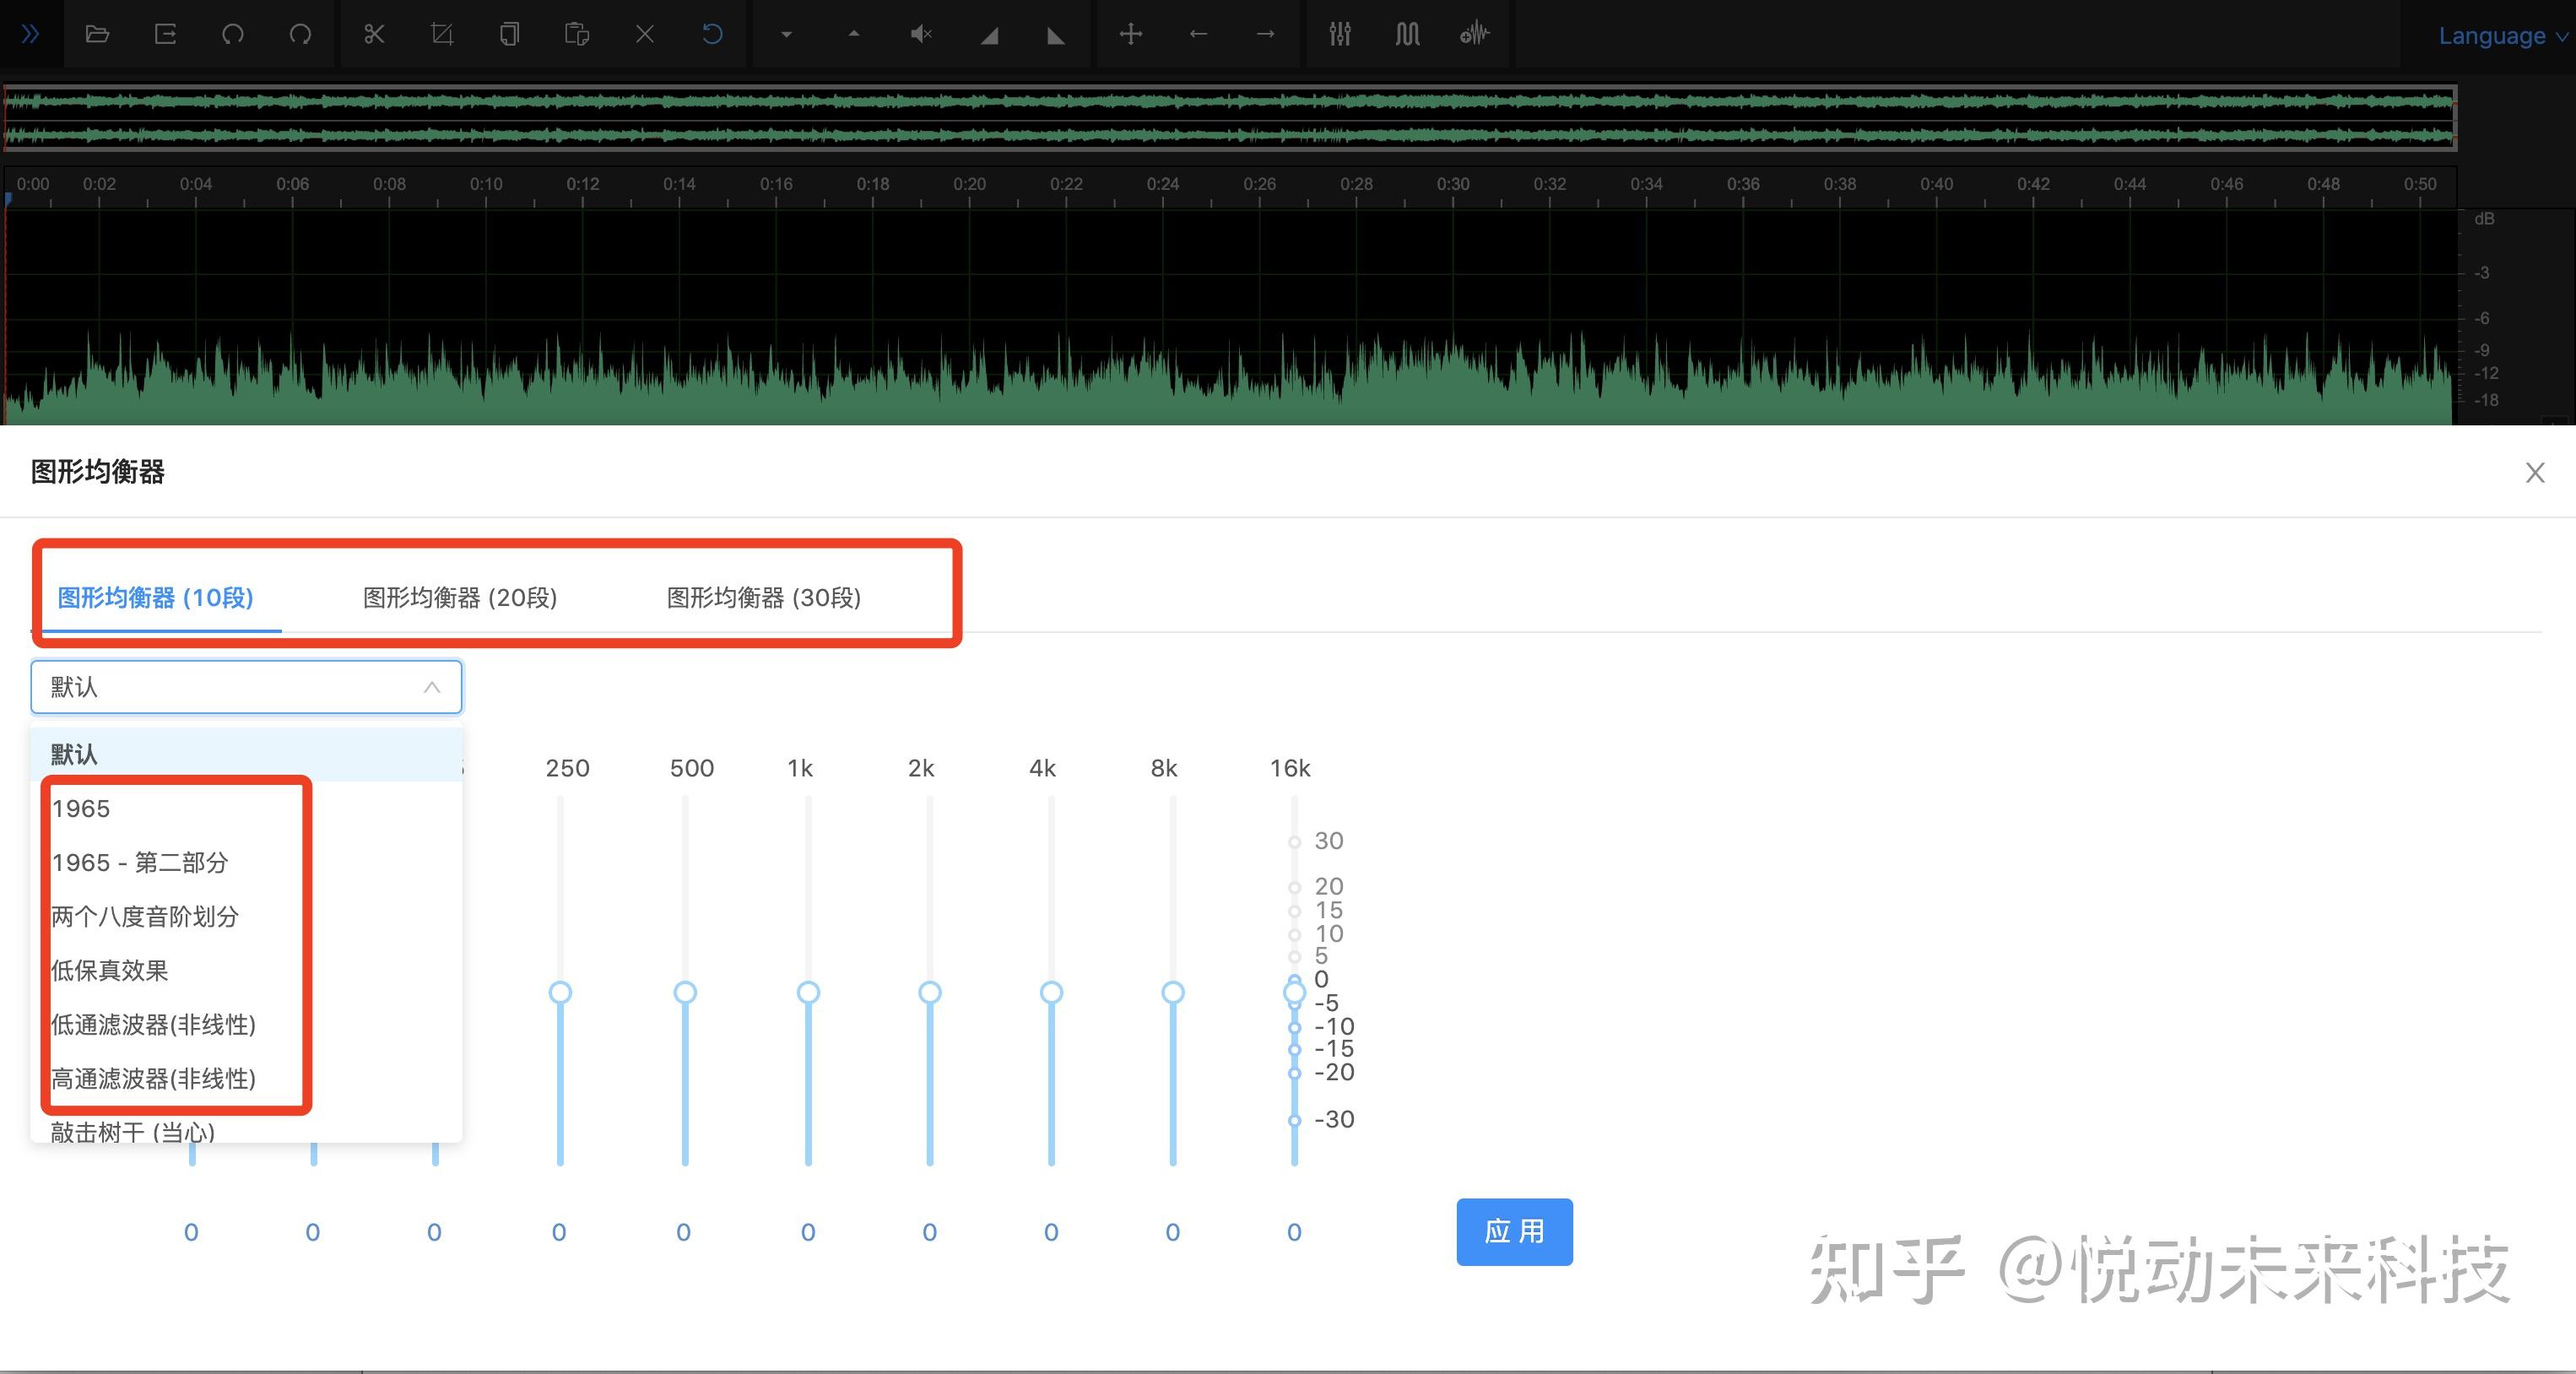Image resolution: width=2576 pixels, height=1374 pixels.
Task: Switch to 图形均衡器 (10段) tab
Action: tap(156, 598)
